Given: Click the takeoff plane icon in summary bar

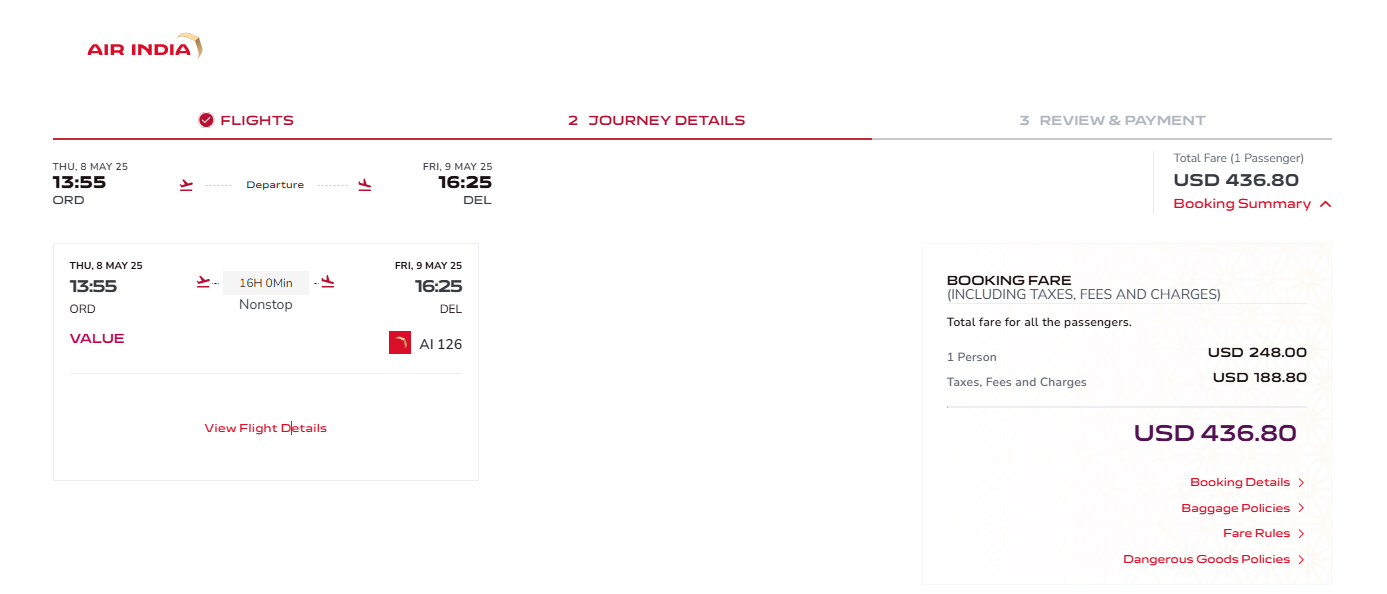Looking at the screenshot, I should point(186,185).
